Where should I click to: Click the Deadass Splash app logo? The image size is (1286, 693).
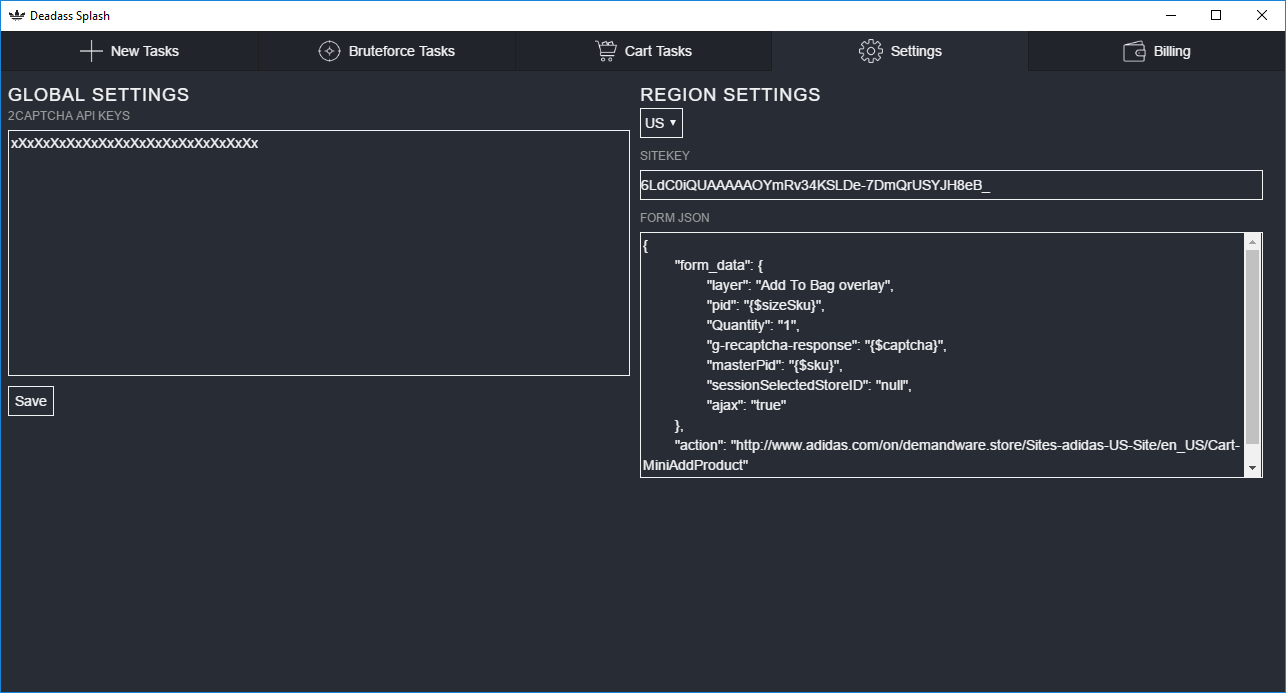16,15
